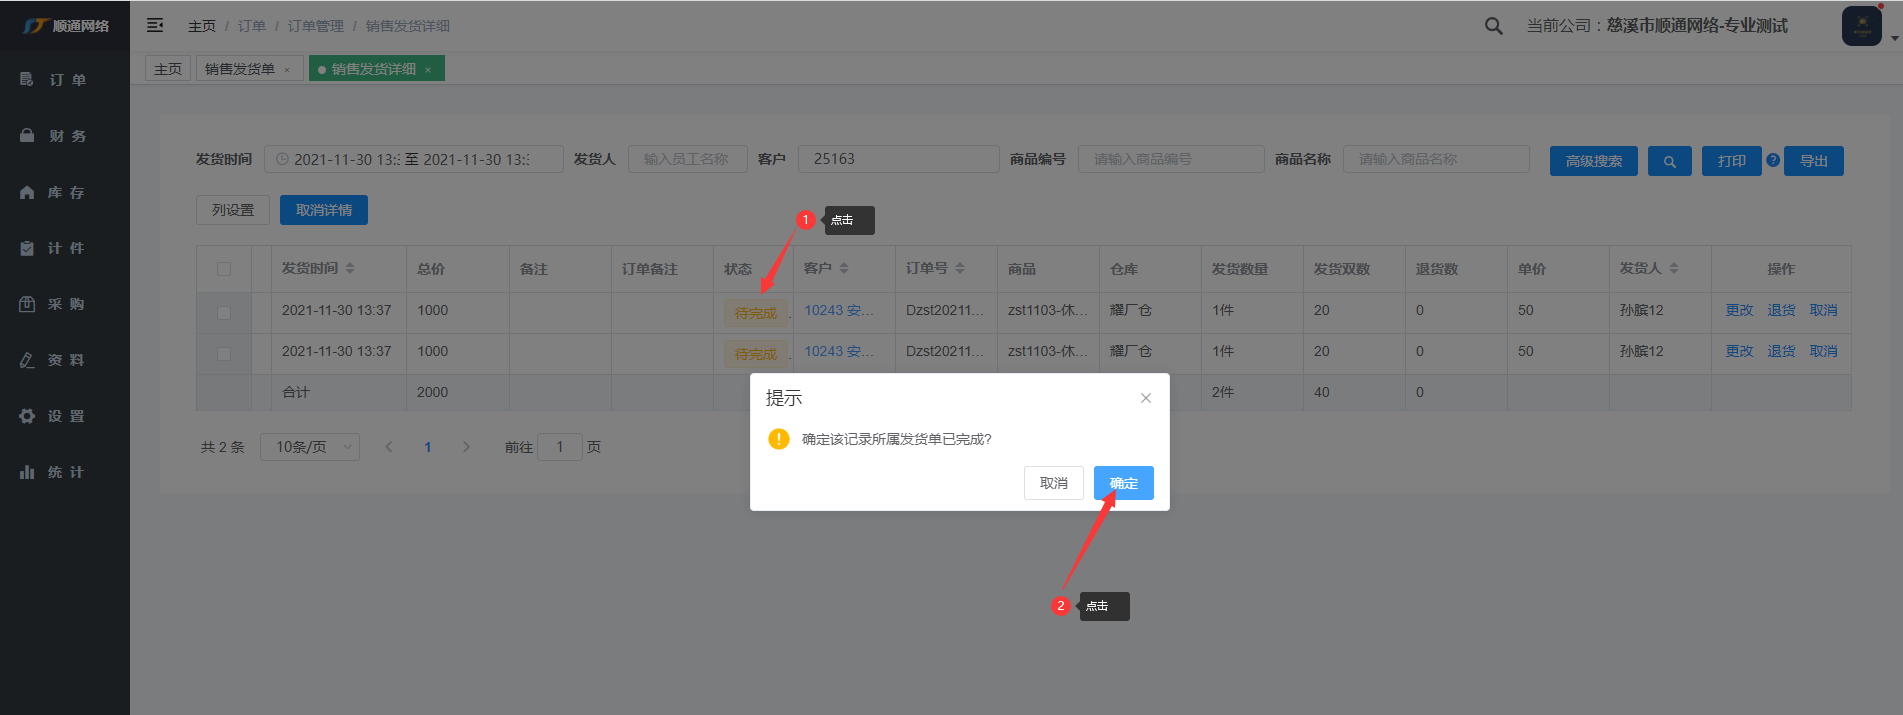
Task: Click the sidebar collapse hamburger icon
Action: (x=155, y=25)
